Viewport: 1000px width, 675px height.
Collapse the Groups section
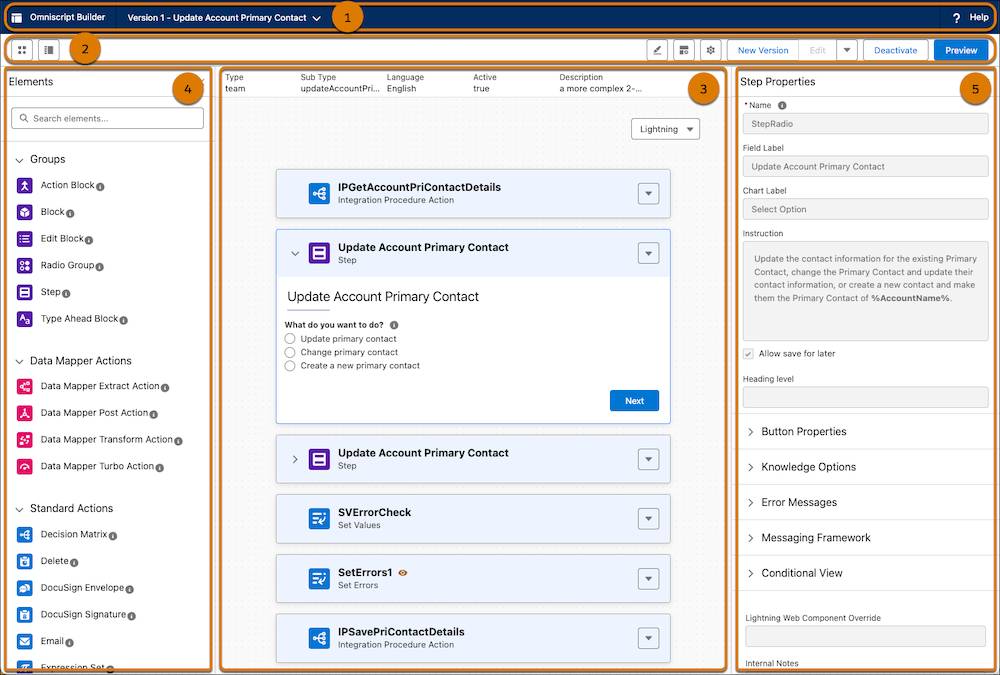[19, 160]
